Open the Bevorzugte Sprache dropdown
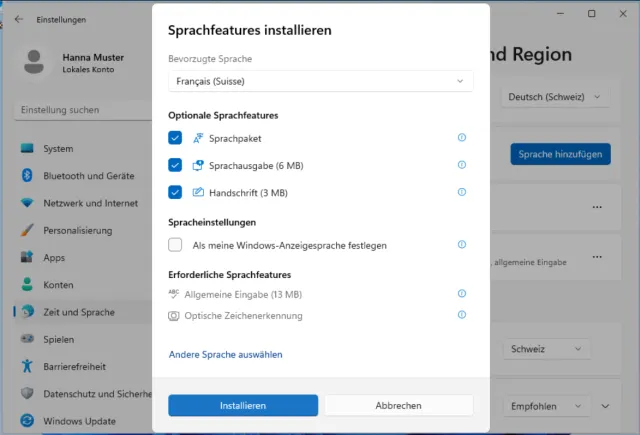Viewport: 640px width, 435px height. point(320,81)
